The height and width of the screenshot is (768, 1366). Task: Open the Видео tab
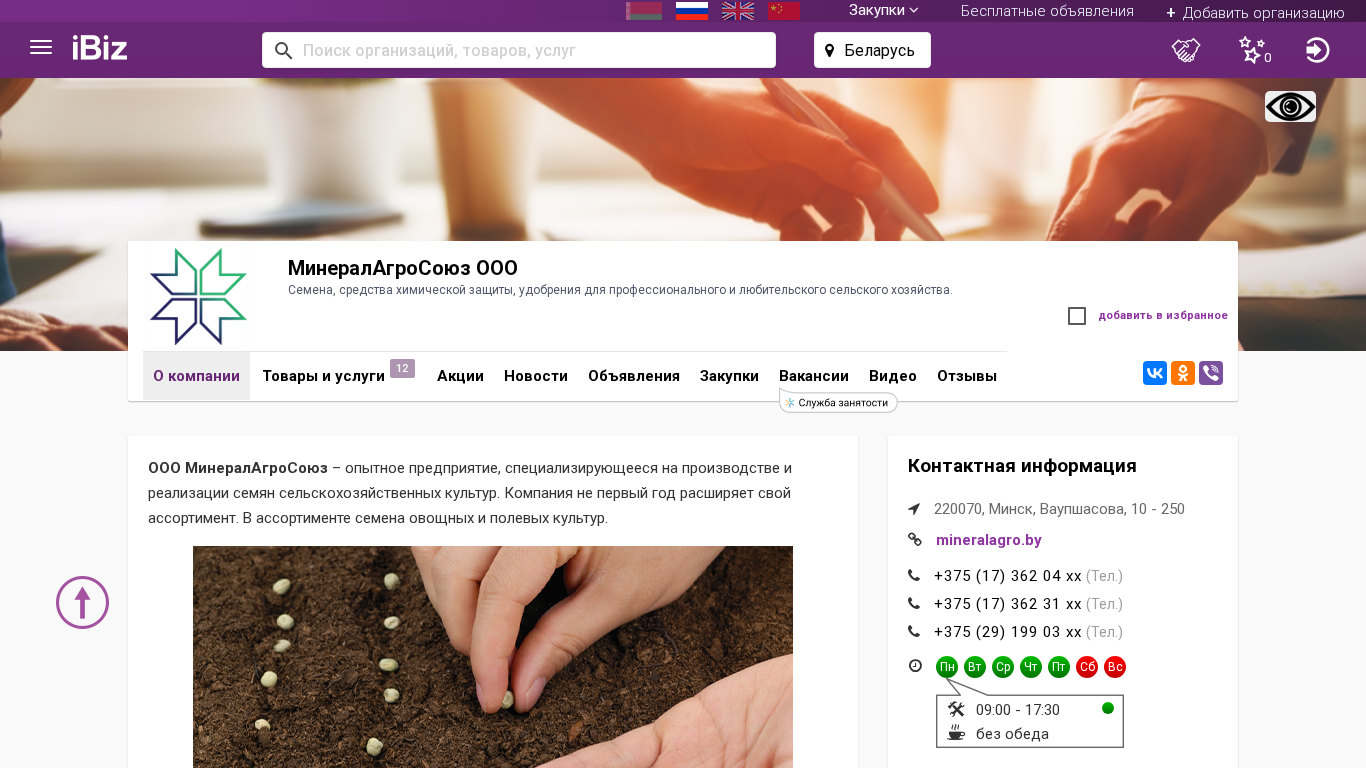(893, 376)
